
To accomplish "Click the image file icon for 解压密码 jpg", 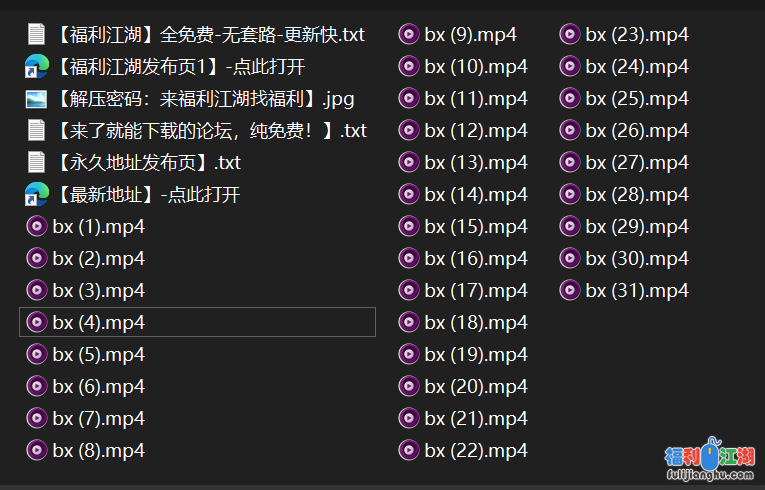I will click(x=36, y=99).
